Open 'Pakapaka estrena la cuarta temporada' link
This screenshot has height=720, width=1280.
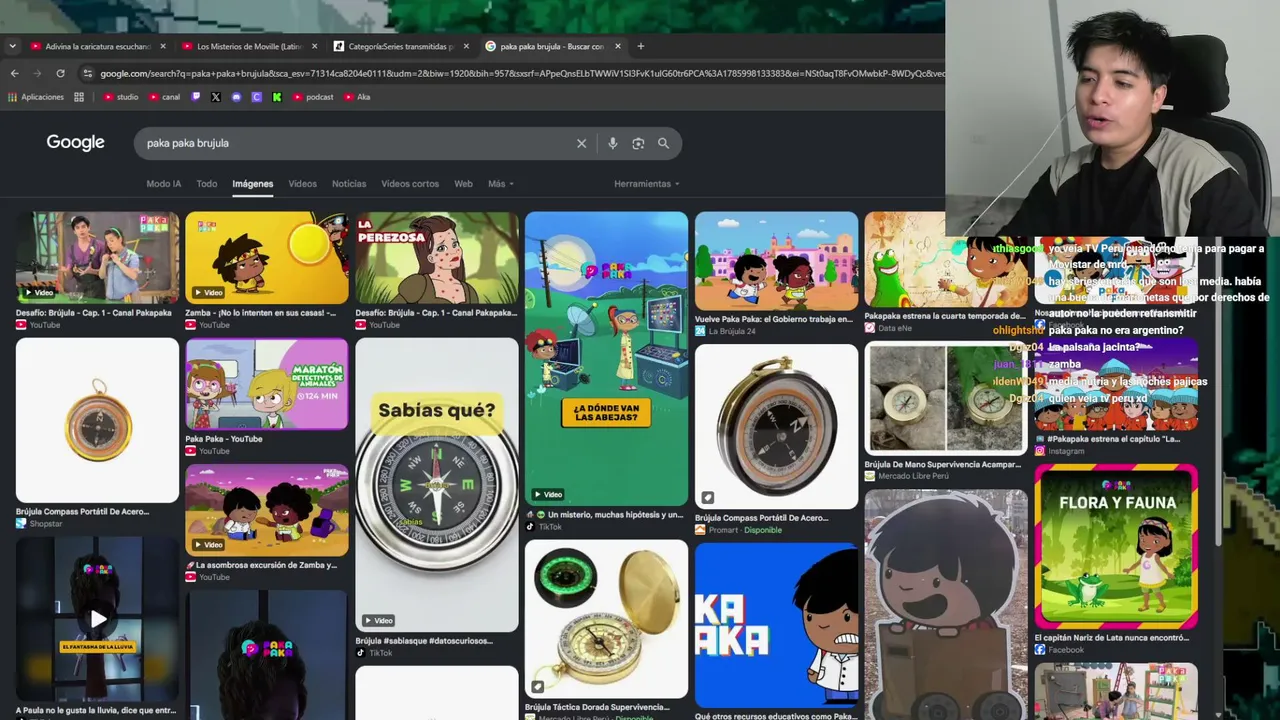click(945, 316)
